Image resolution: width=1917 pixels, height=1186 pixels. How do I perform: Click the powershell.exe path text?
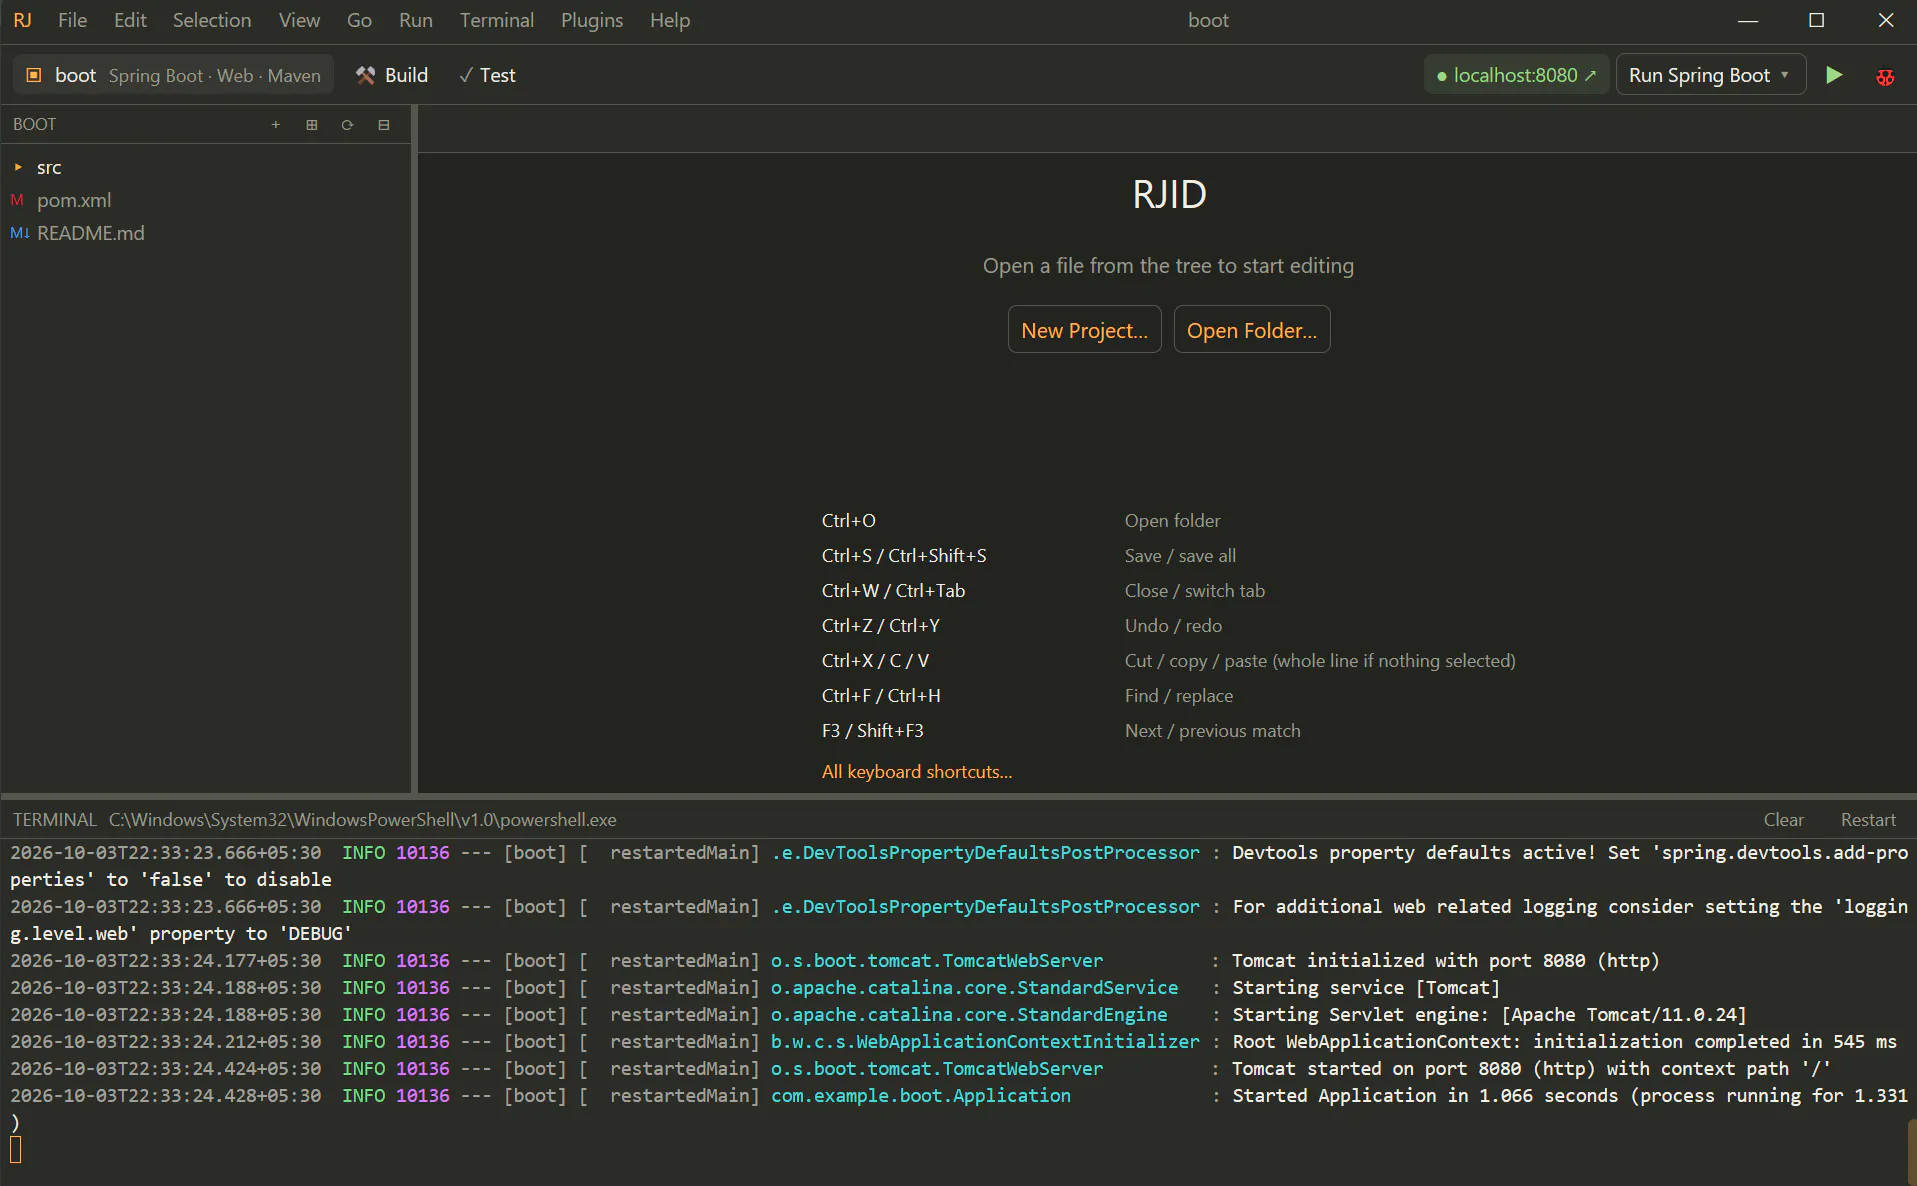(362, 820)
